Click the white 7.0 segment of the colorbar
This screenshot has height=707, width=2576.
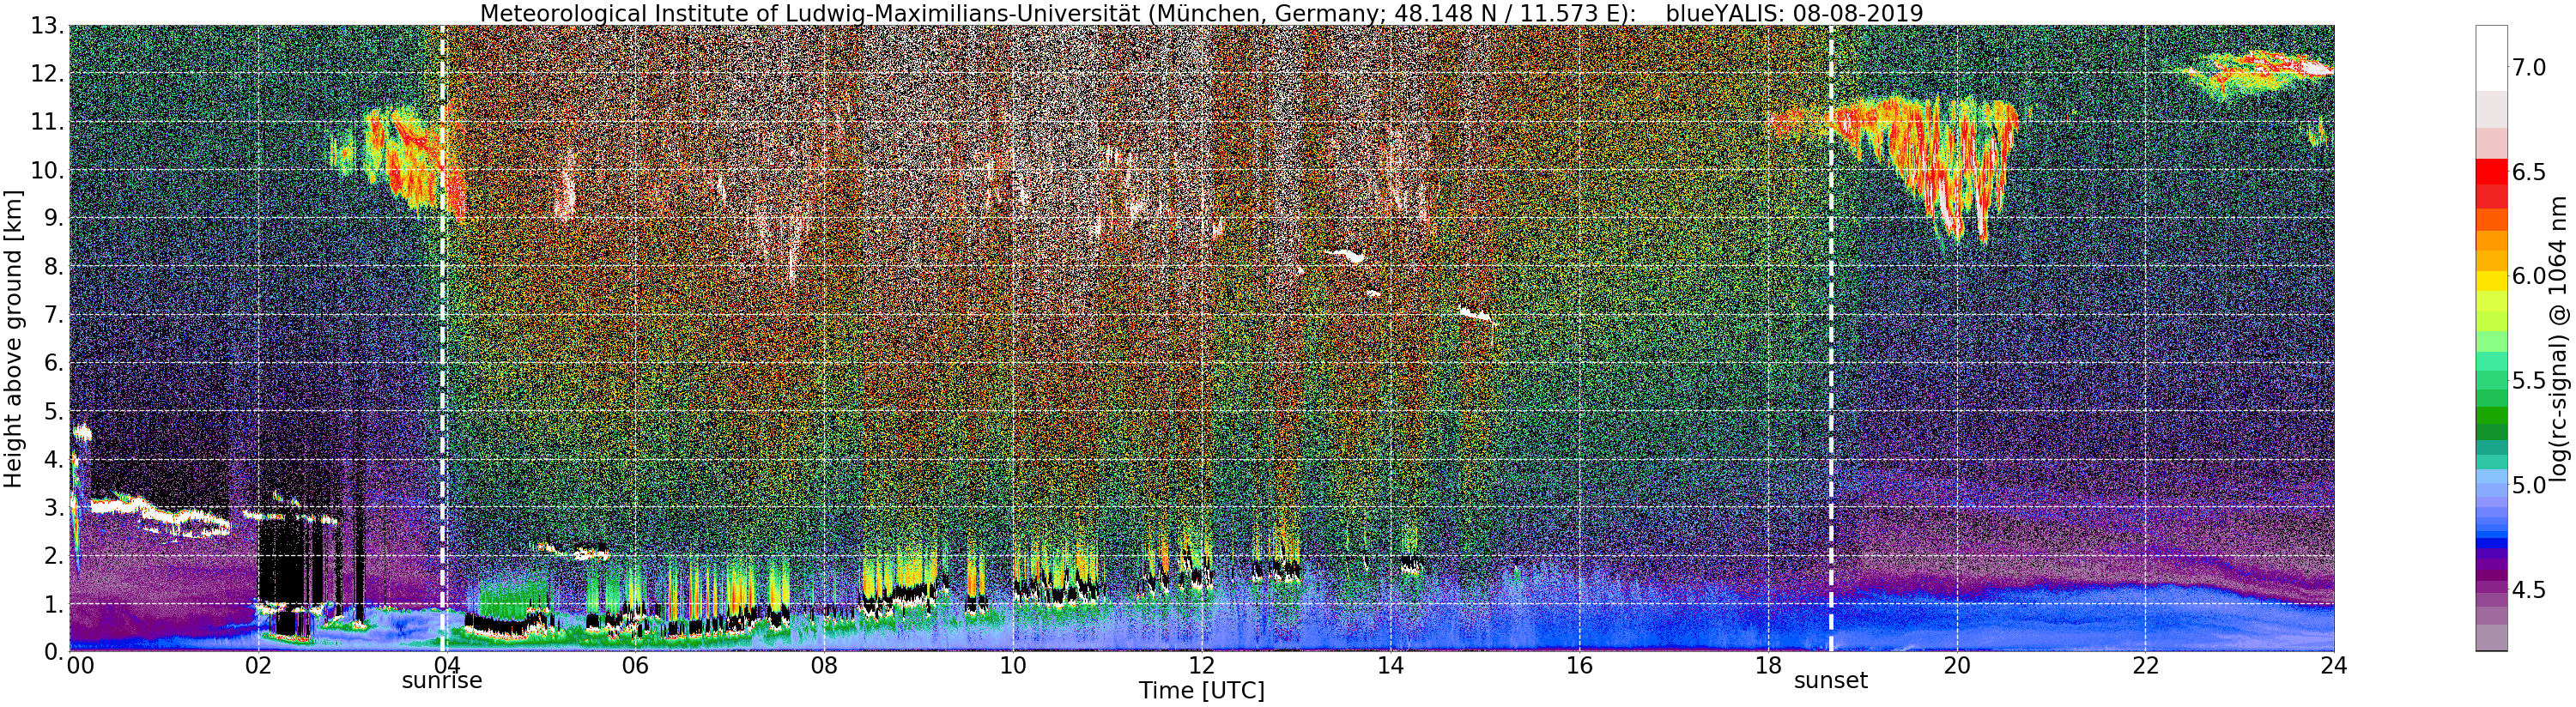coord(2490,59)
